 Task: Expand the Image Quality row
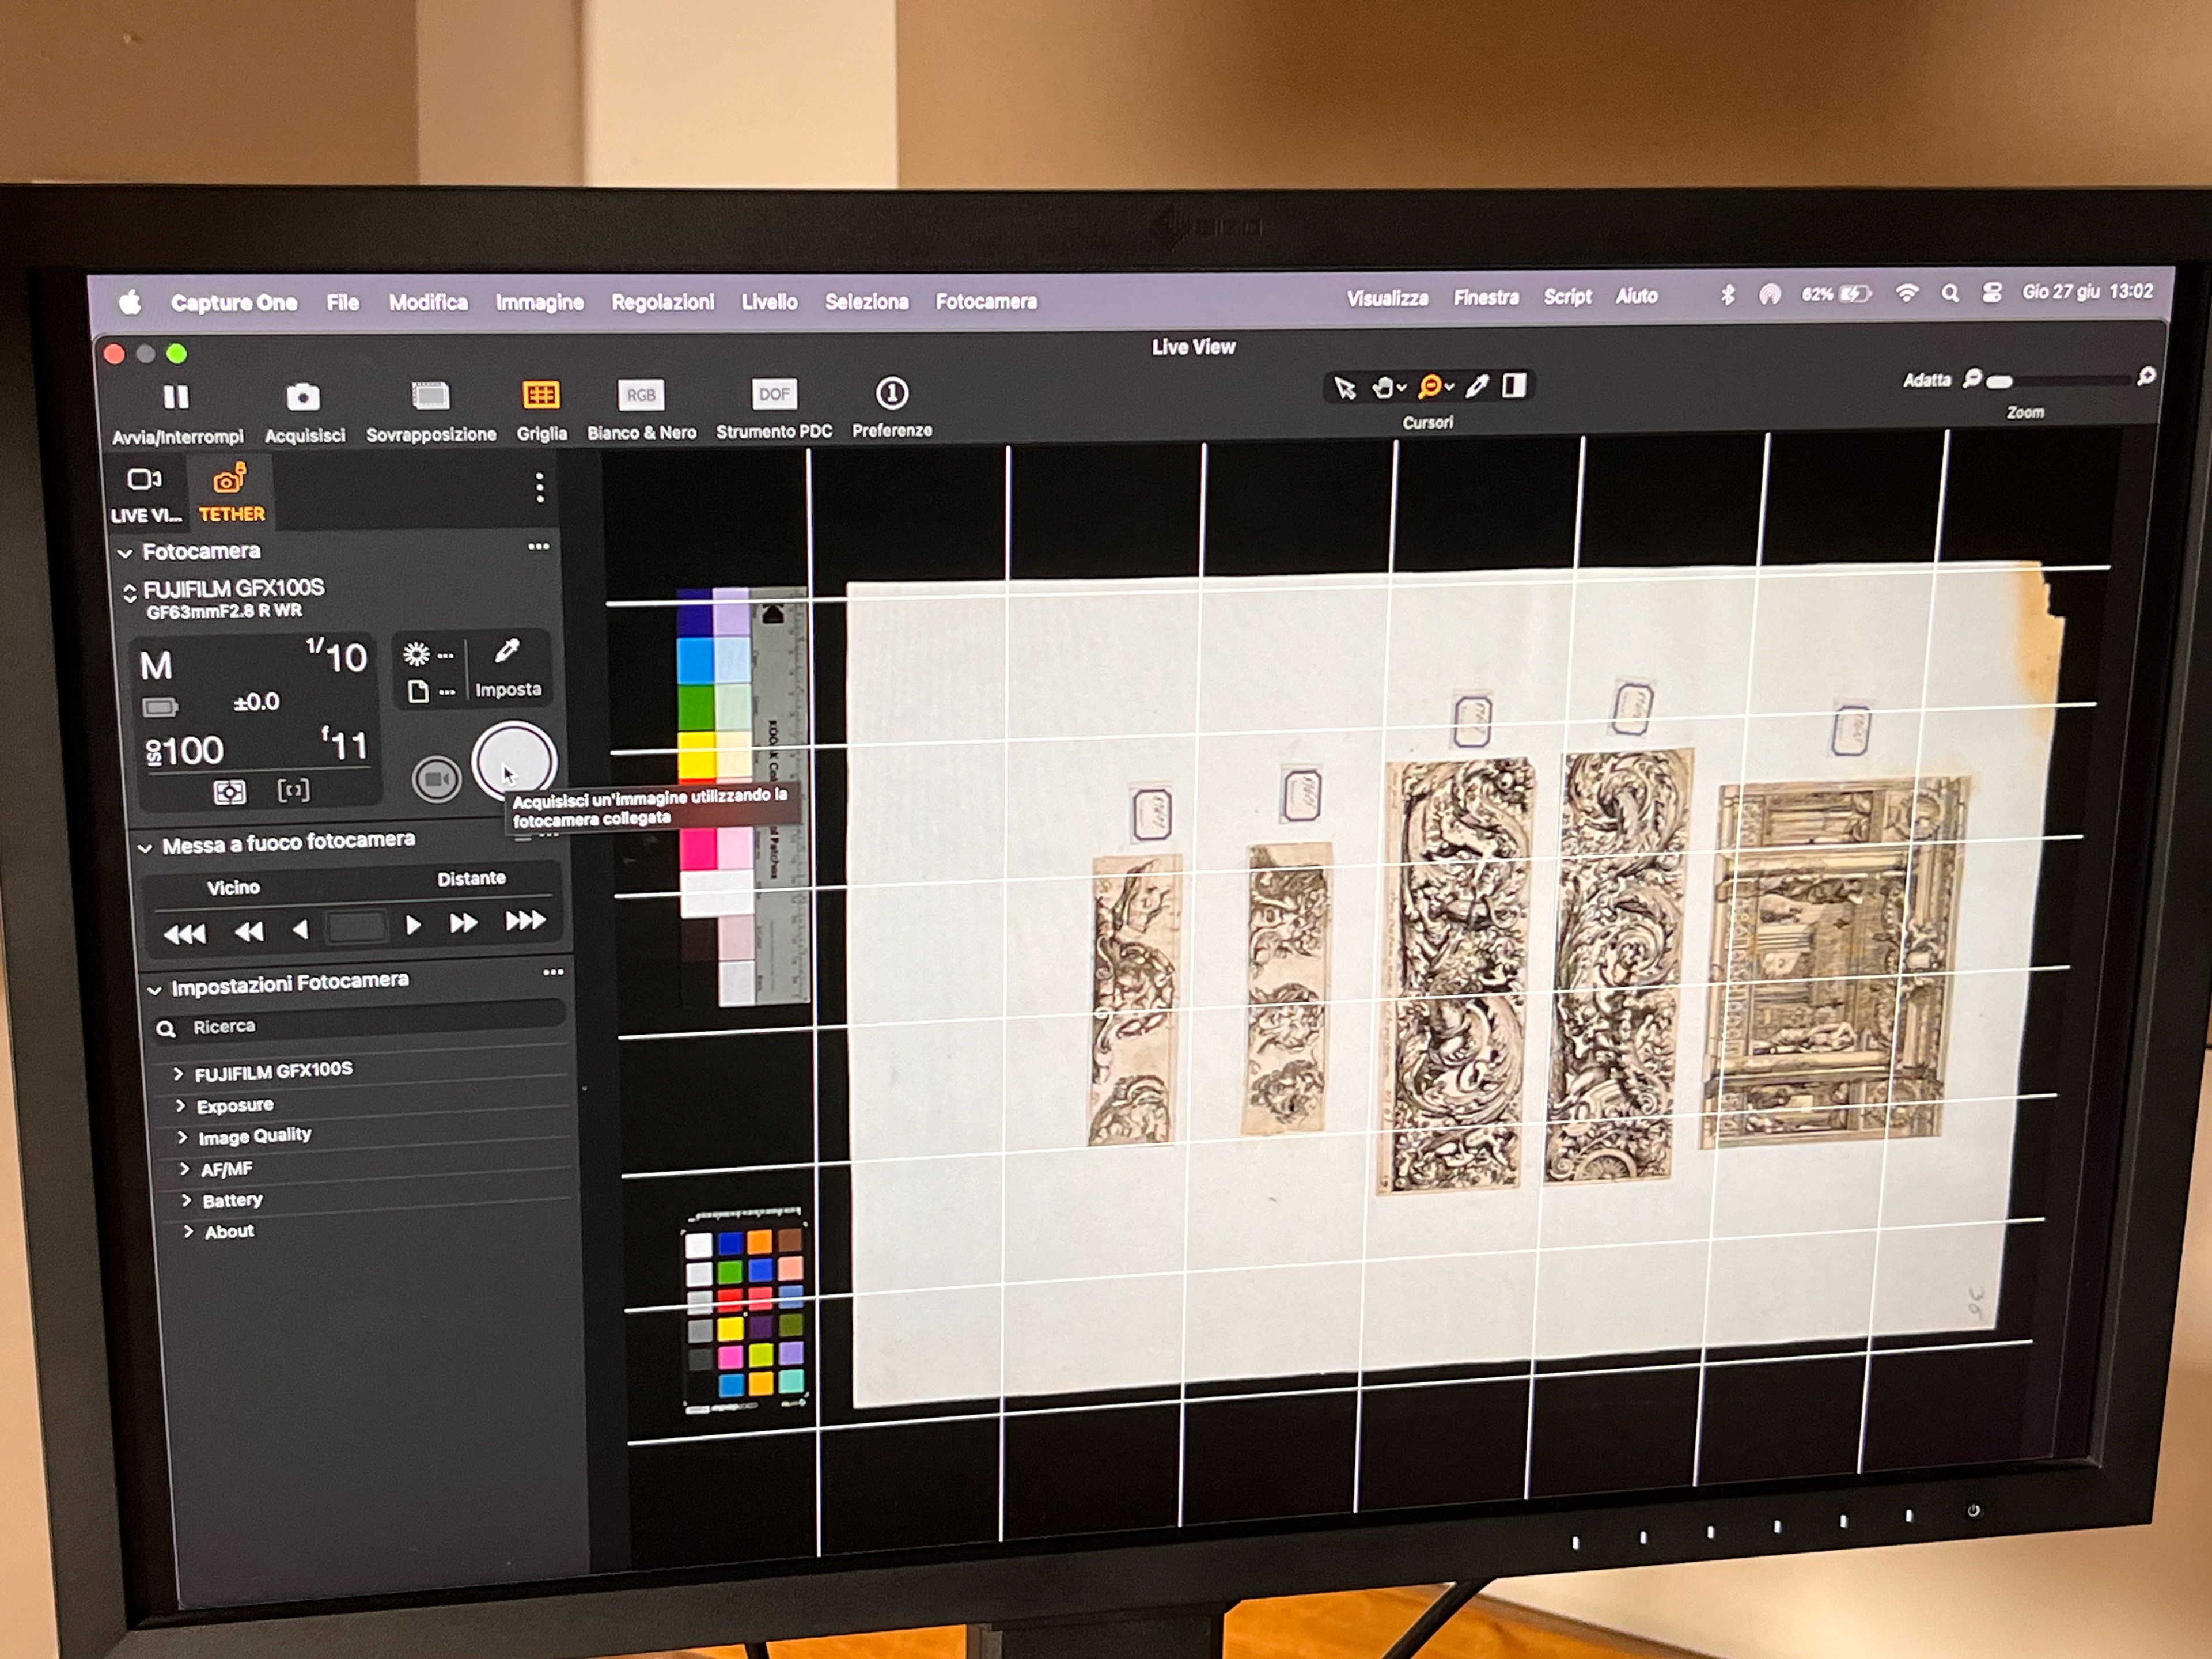tap(182, 1137)
